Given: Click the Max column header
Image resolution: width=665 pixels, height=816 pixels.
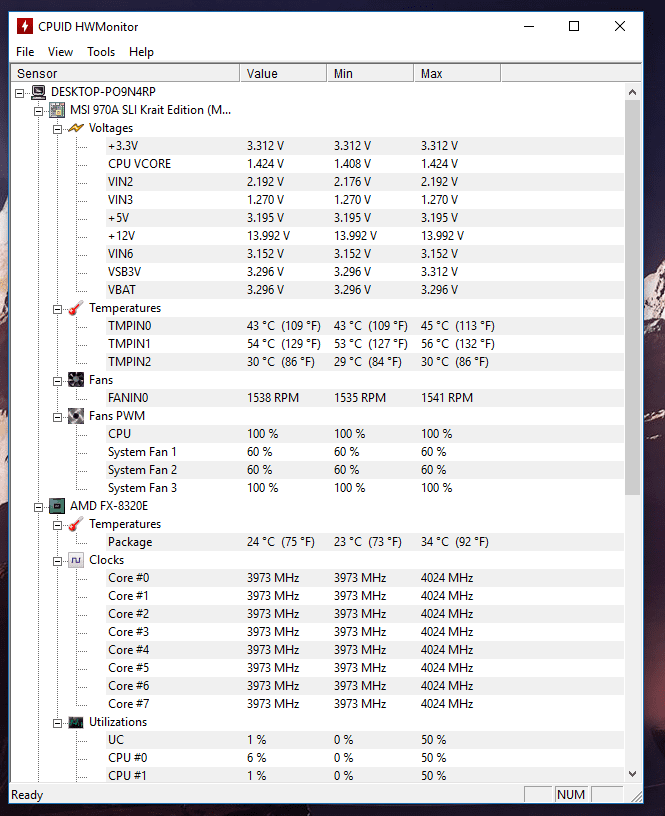Looking at the screenshot, I should 457,73.
